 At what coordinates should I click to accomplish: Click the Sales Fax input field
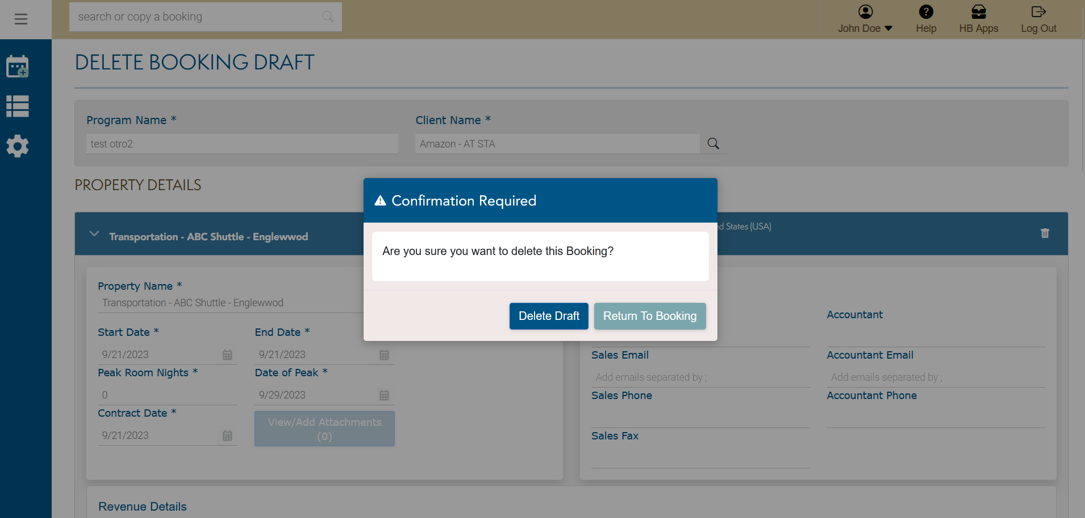700,458
